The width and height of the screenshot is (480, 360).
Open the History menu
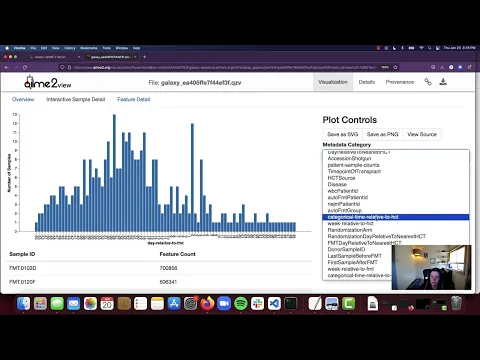pyautogui.click(x=70, y=48)
